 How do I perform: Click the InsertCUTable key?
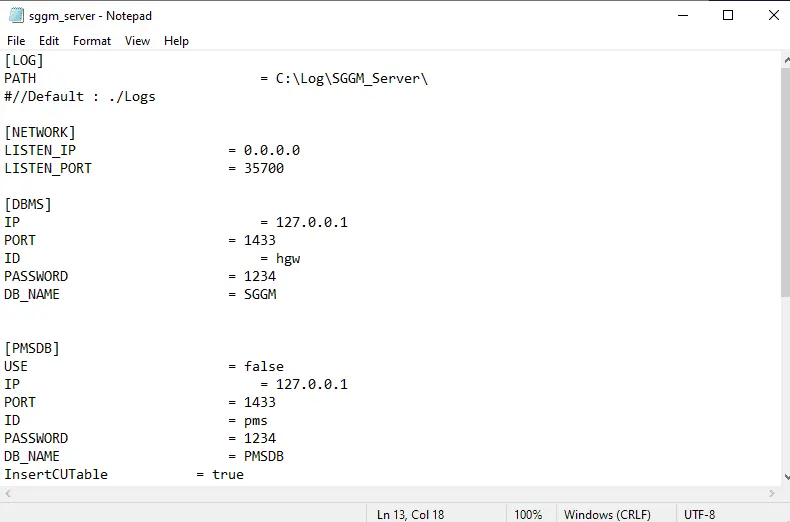(x=56, y=475)
